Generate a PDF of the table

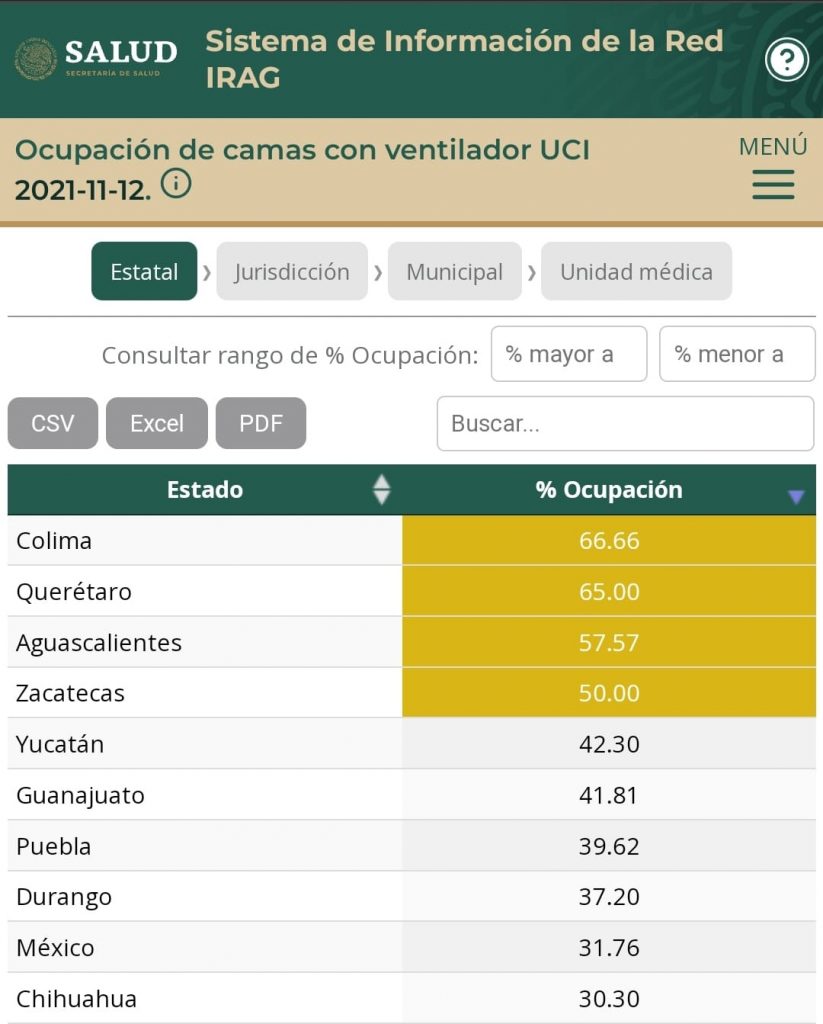coord(261,423)
